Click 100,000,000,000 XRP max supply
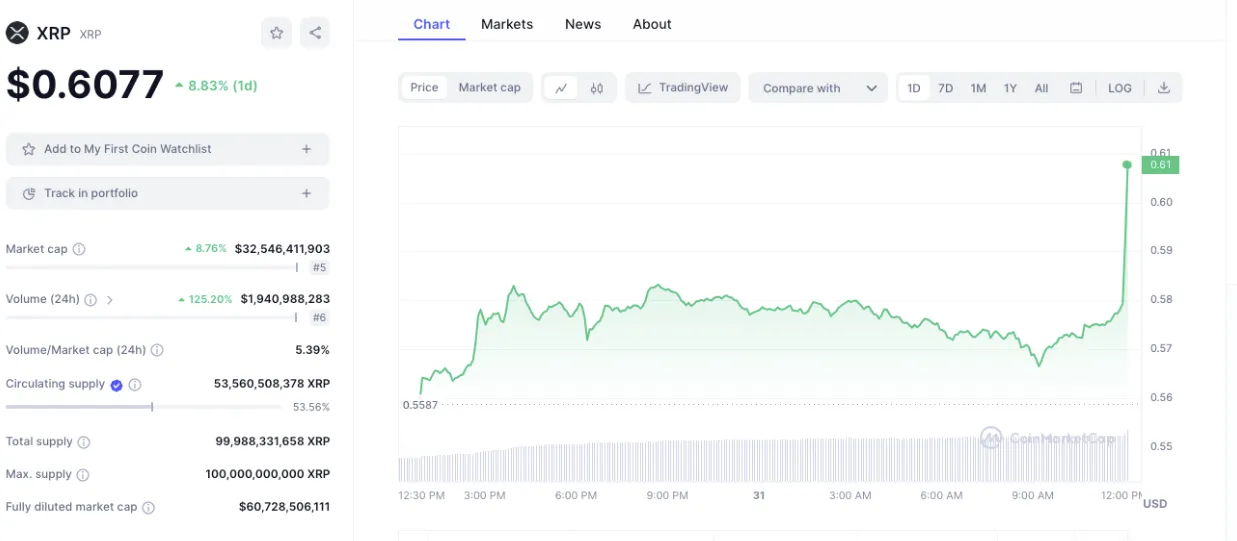 tap(268, 474)
